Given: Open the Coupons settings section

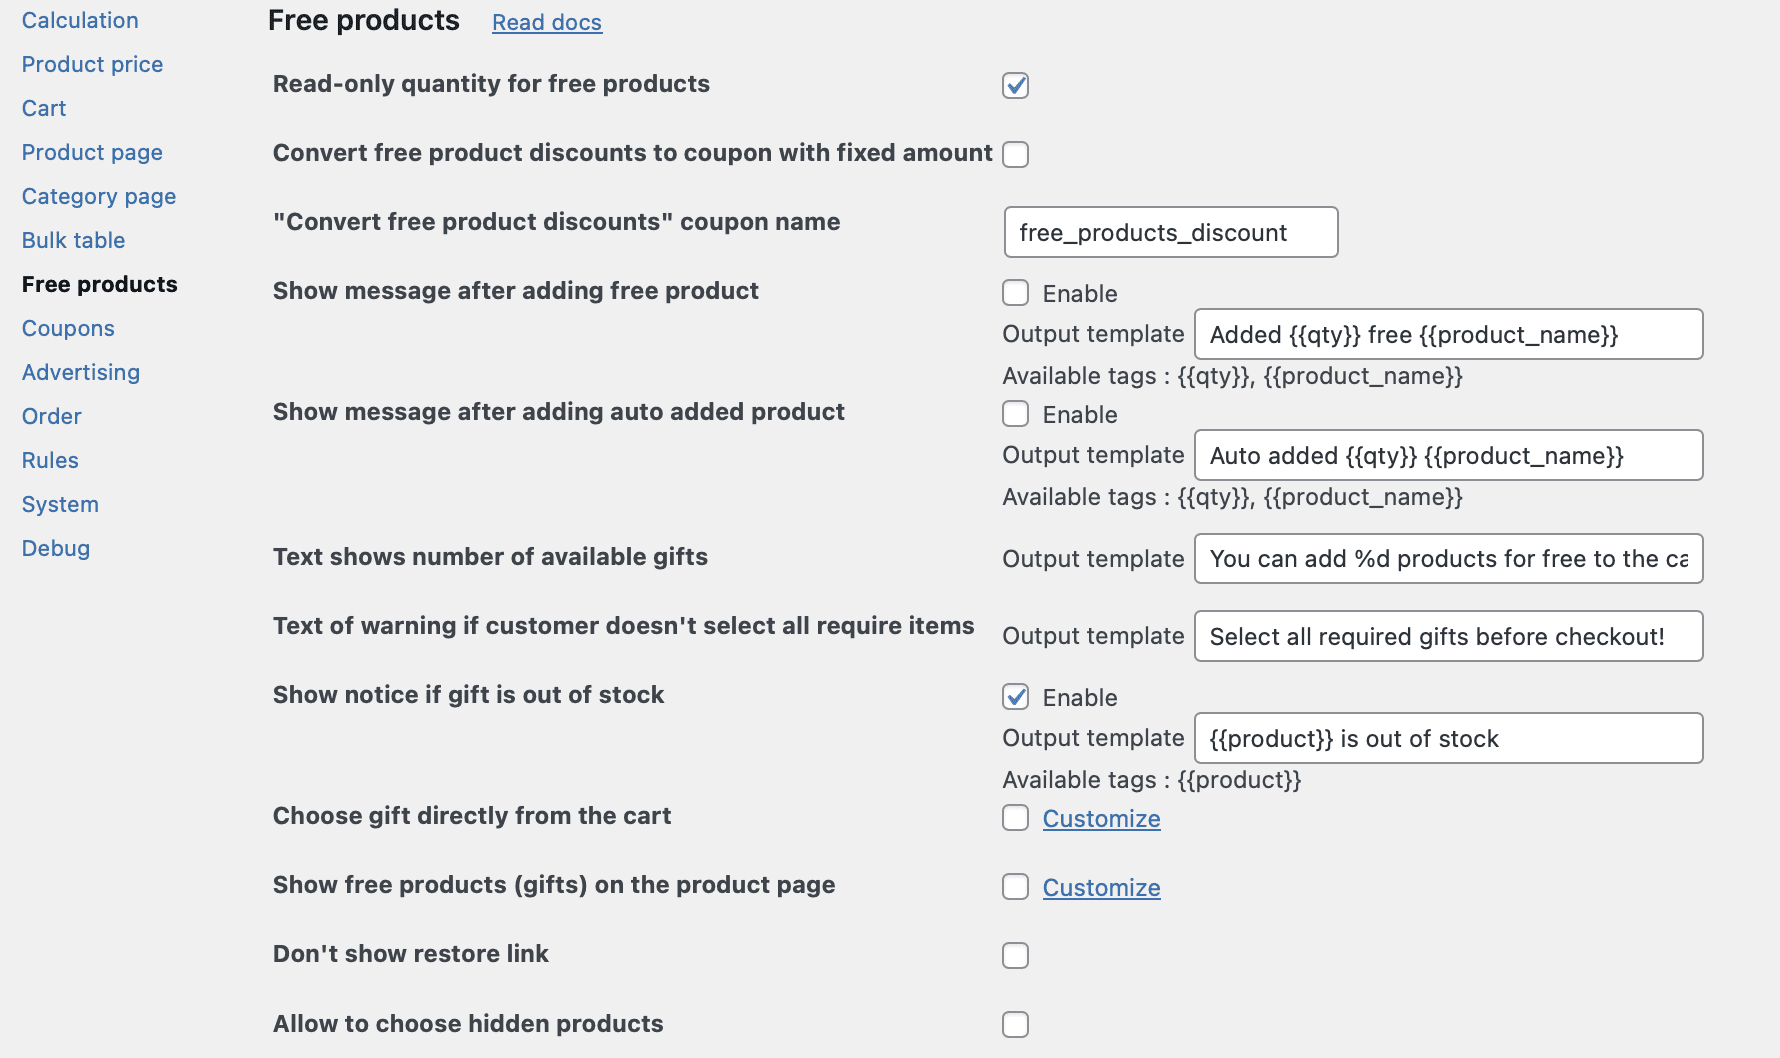Looking at the screenshot, I should (68, 328).
